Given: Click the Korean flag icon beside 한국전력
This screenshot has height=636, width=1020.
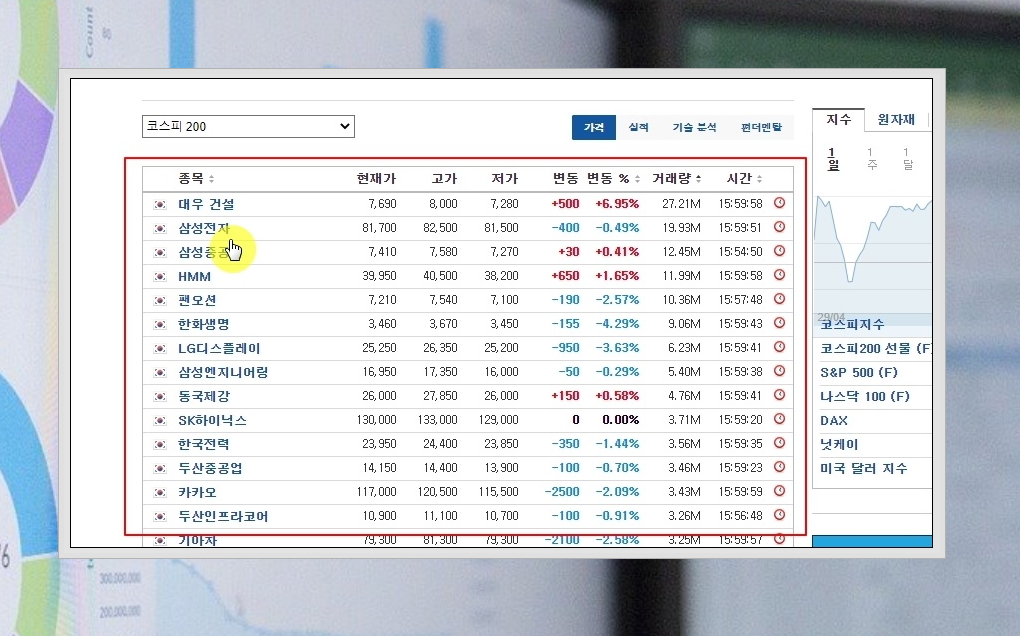Looking at the screenshot, I should click(159, 445).
